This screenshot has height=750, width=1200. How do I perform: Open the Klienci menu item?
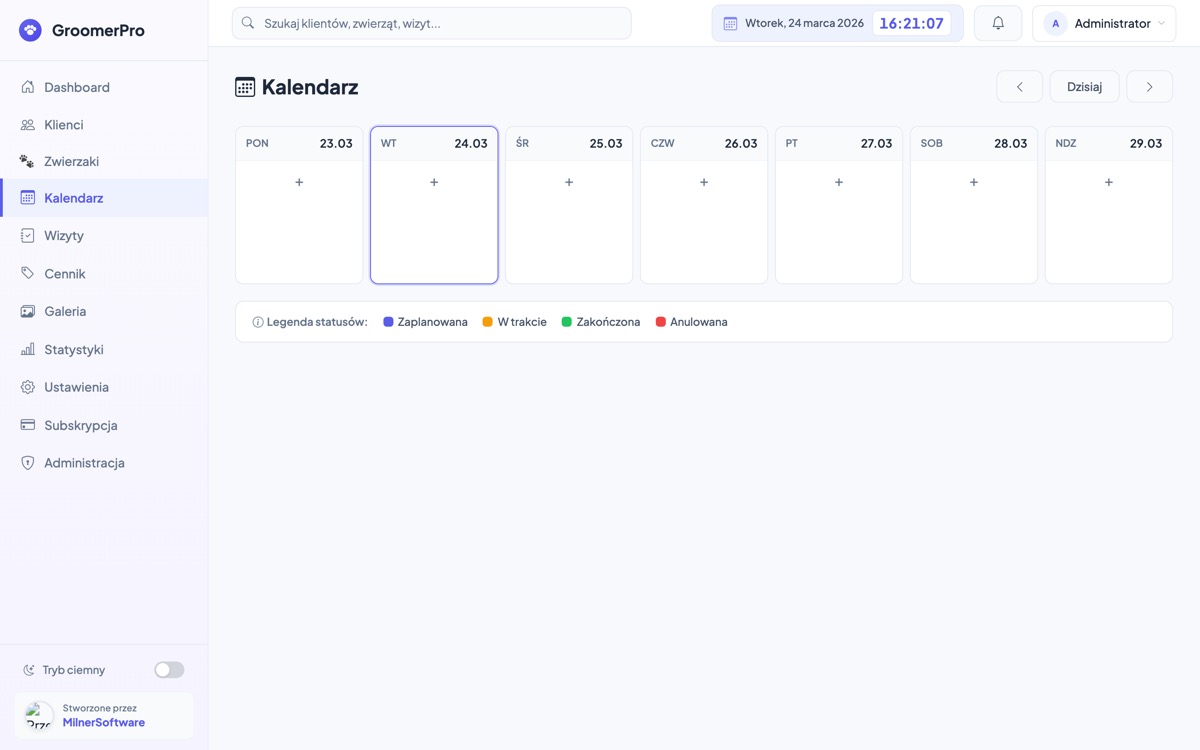click(x=64, y=125)
